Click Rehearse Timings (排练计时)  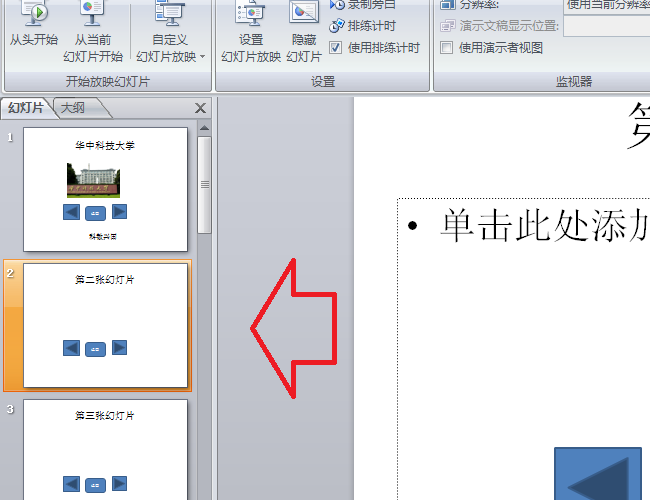[362, 26]
